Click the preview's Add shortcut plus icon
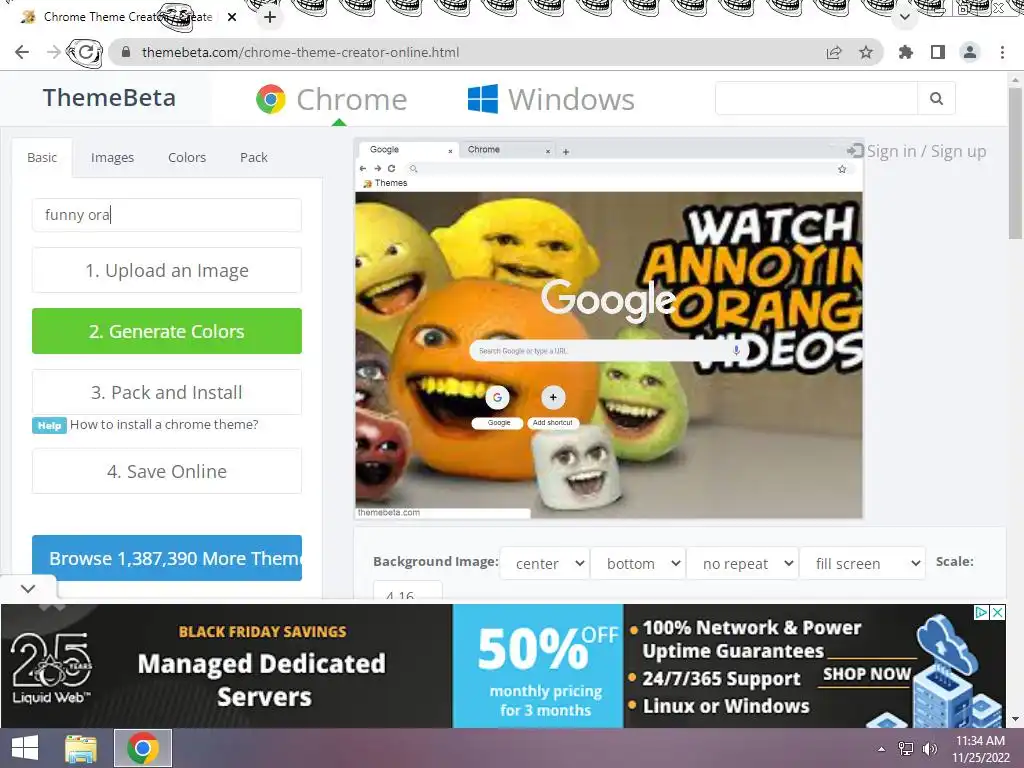 (553, 397)
